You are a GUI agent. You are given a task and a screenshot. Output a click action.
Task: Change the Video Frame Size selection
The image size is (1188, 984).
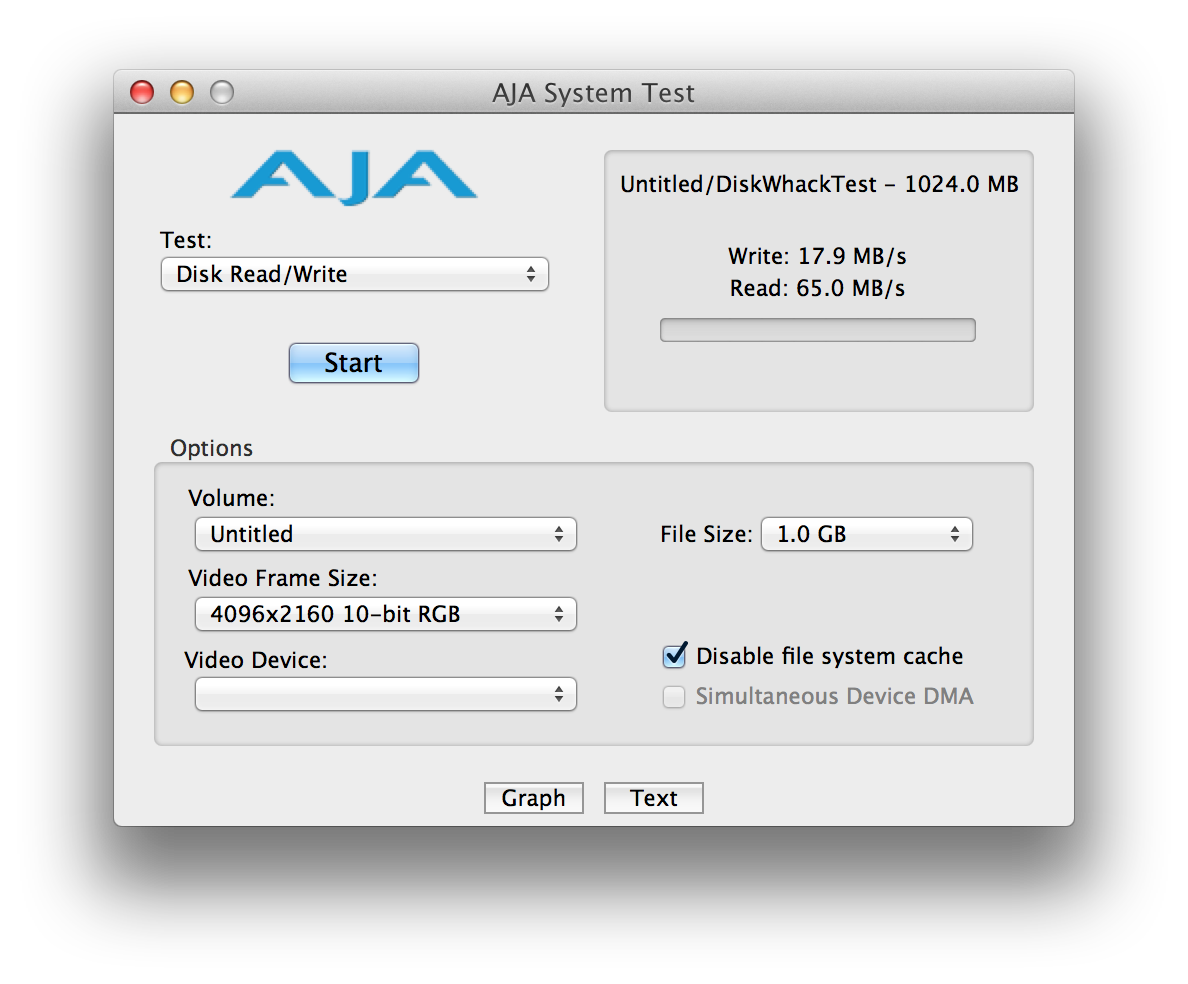click(x=385, y=614)
